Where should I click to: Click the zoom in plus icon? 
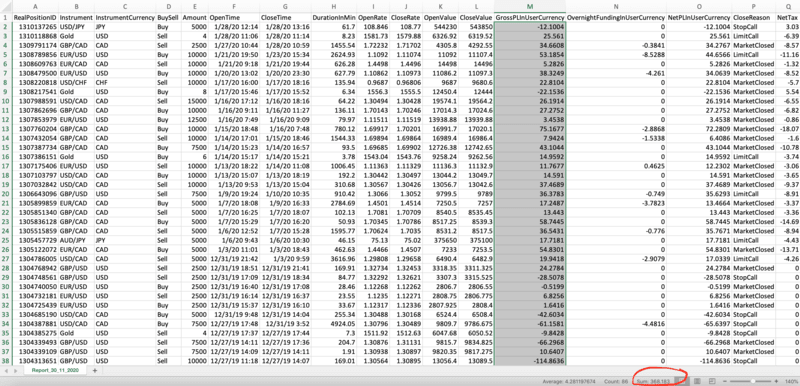tap(777, 381)
